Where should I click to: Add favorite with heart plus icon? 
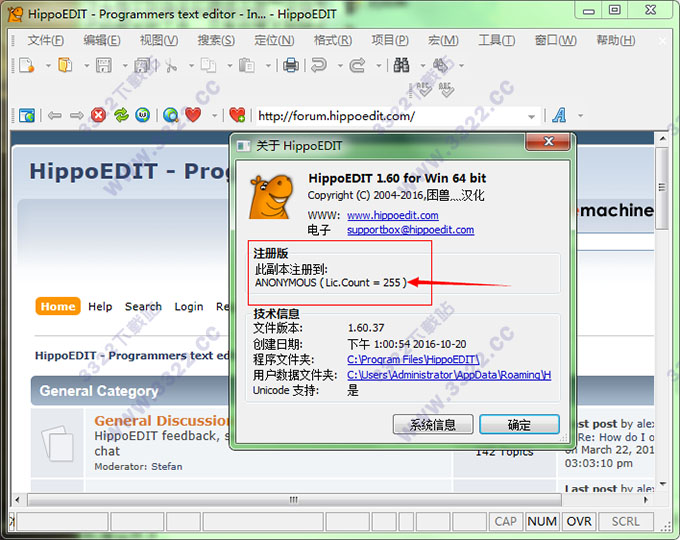coord(237,115)
